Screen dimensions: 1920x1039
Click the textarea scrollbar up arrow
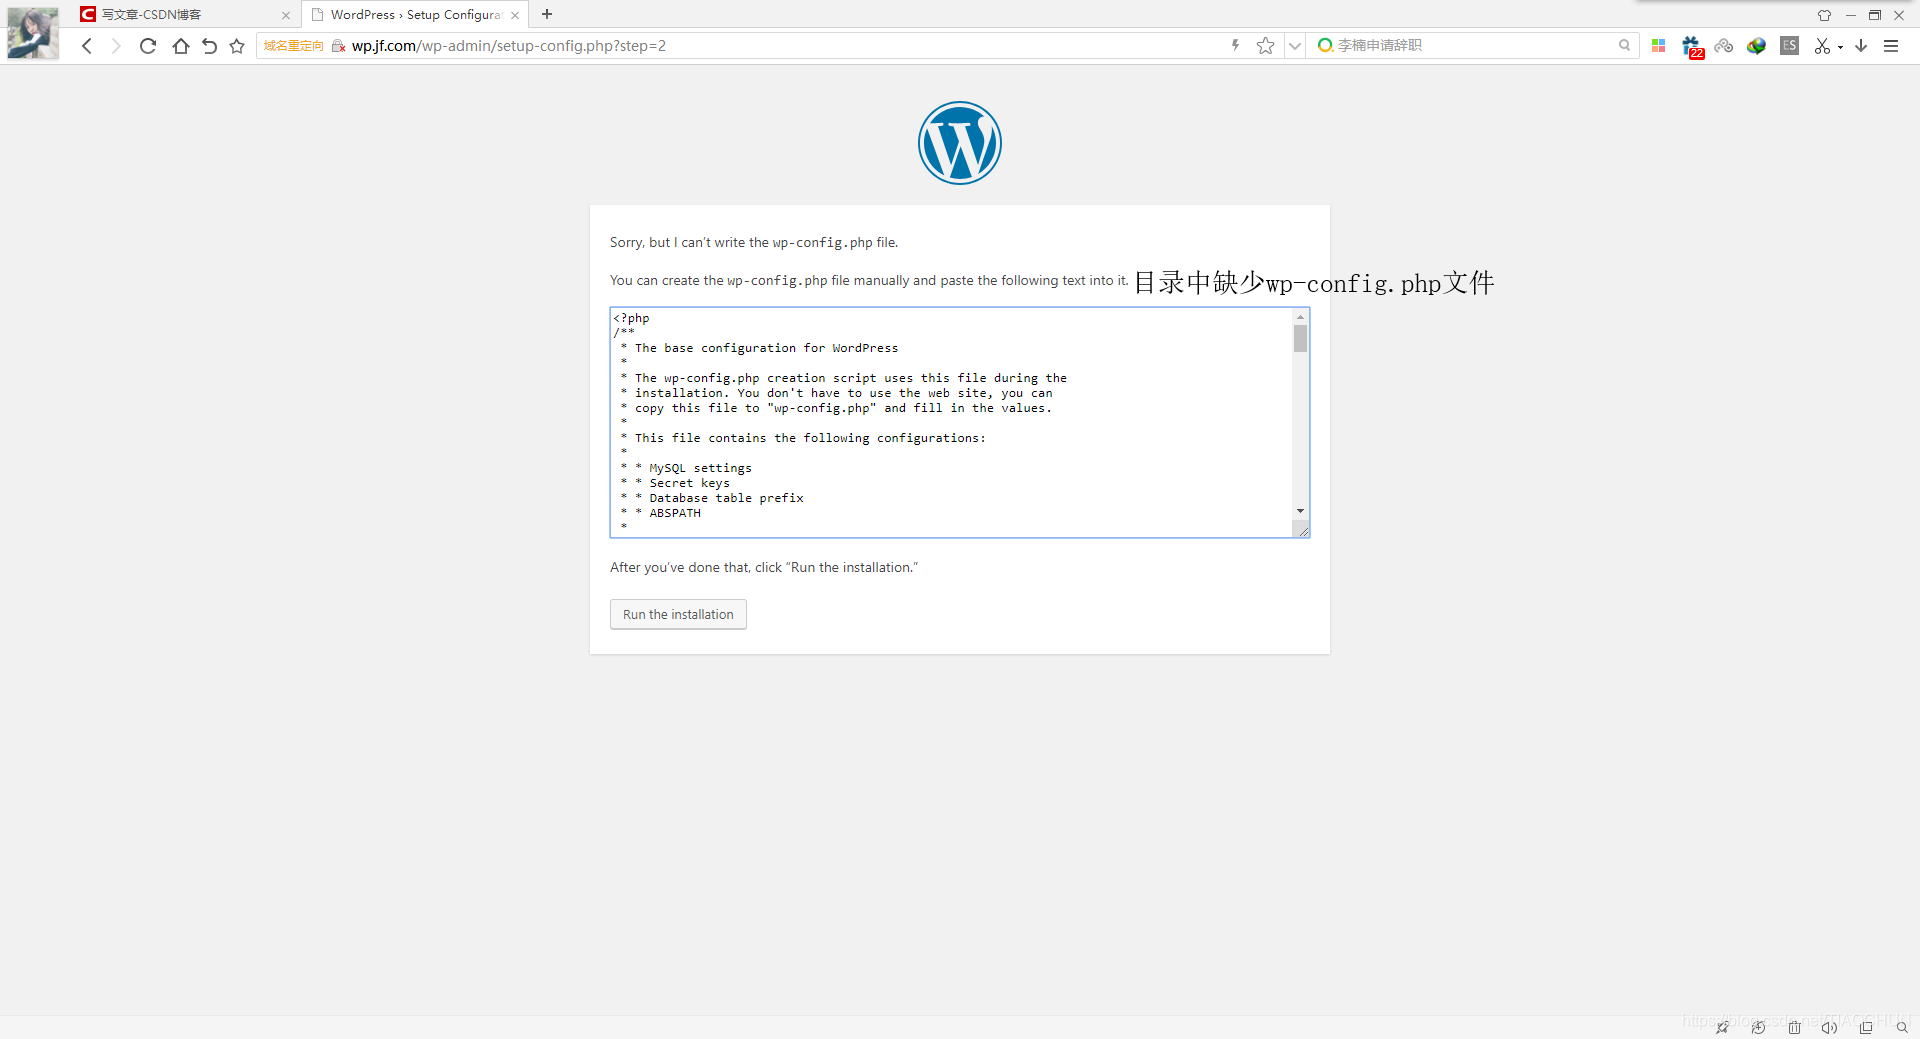[x=1300, y=317]
